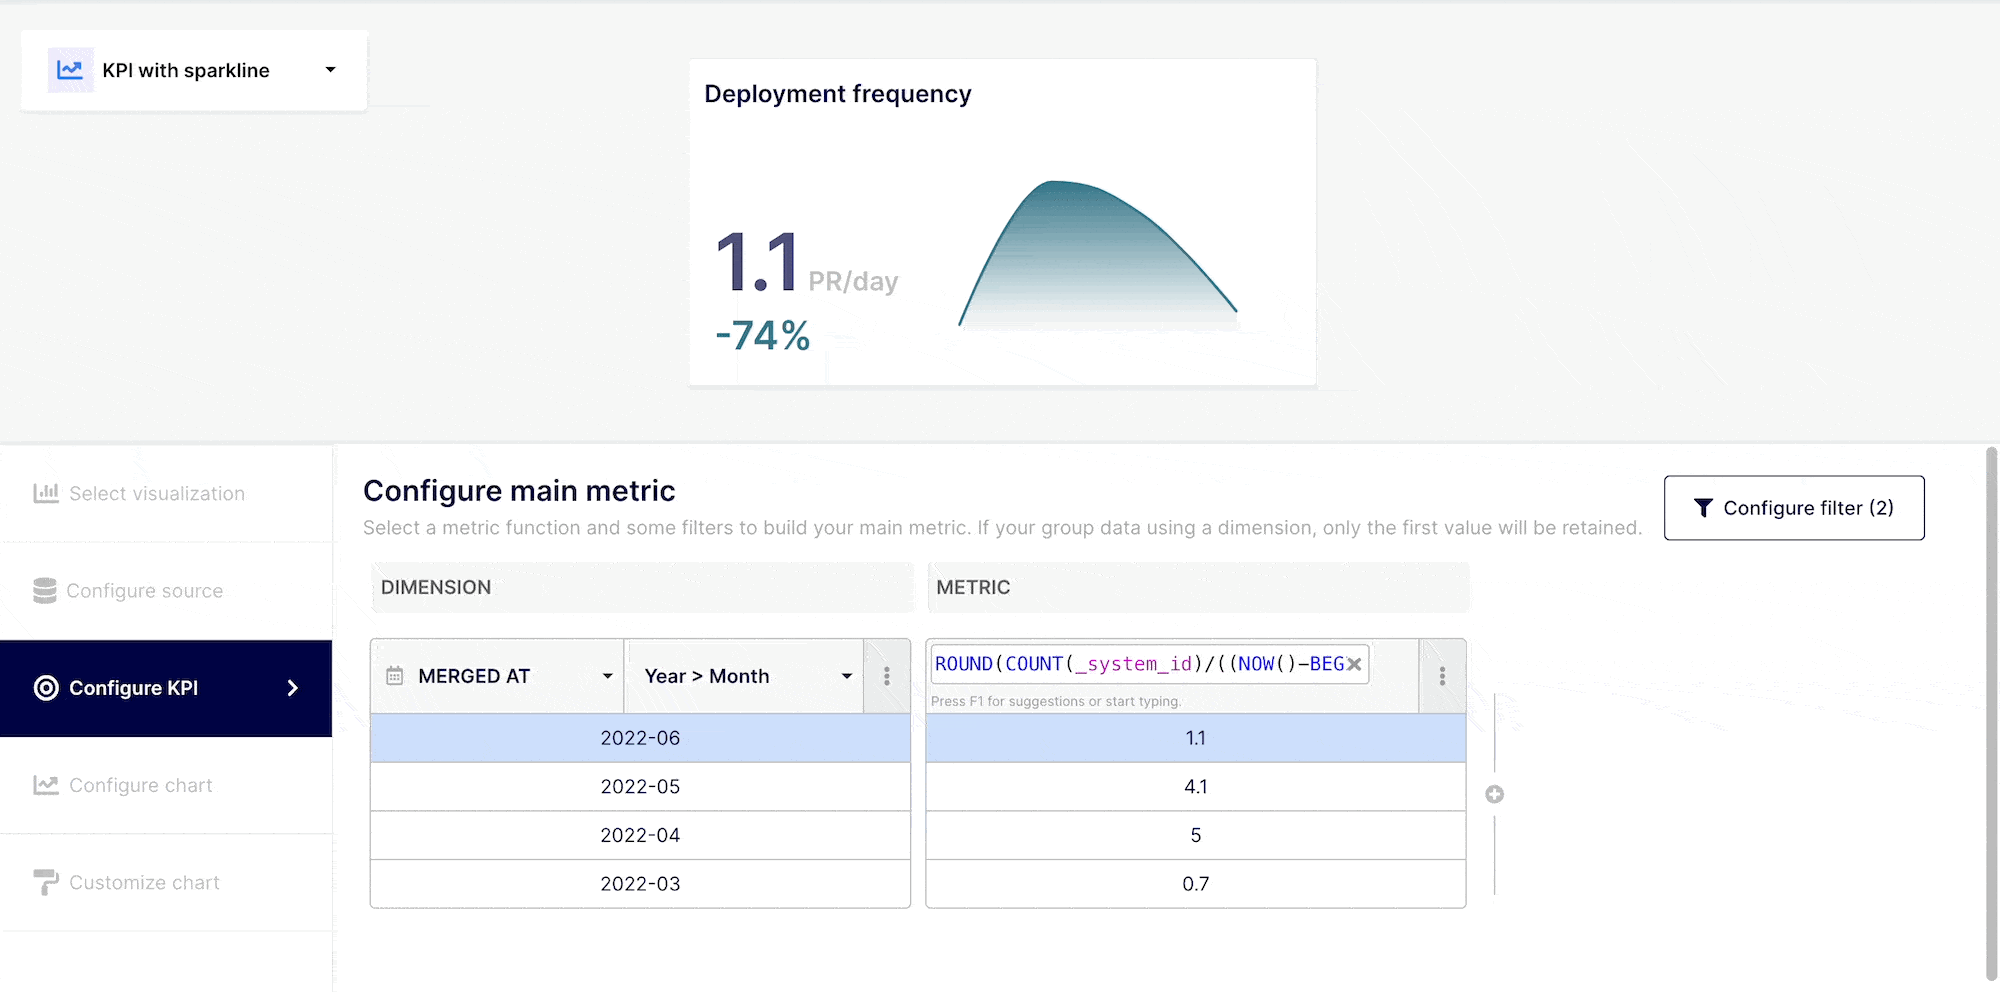Go to the Select visualization step
This screenshot has width=2000, height=992.
coord(157,494)
